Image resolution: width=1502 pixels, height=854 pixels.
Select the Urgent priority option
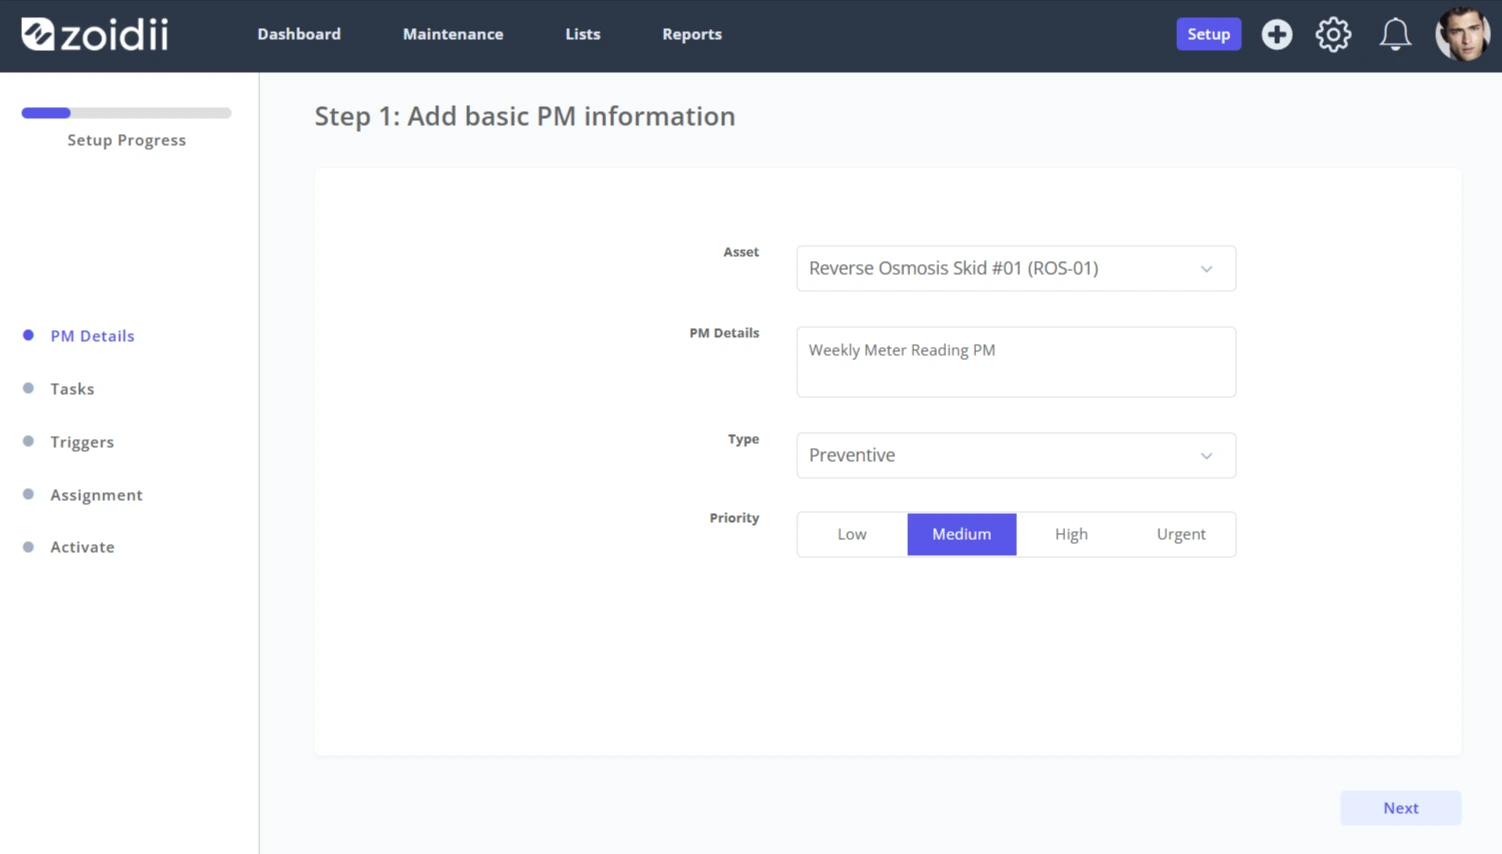tap(1181, 534)
